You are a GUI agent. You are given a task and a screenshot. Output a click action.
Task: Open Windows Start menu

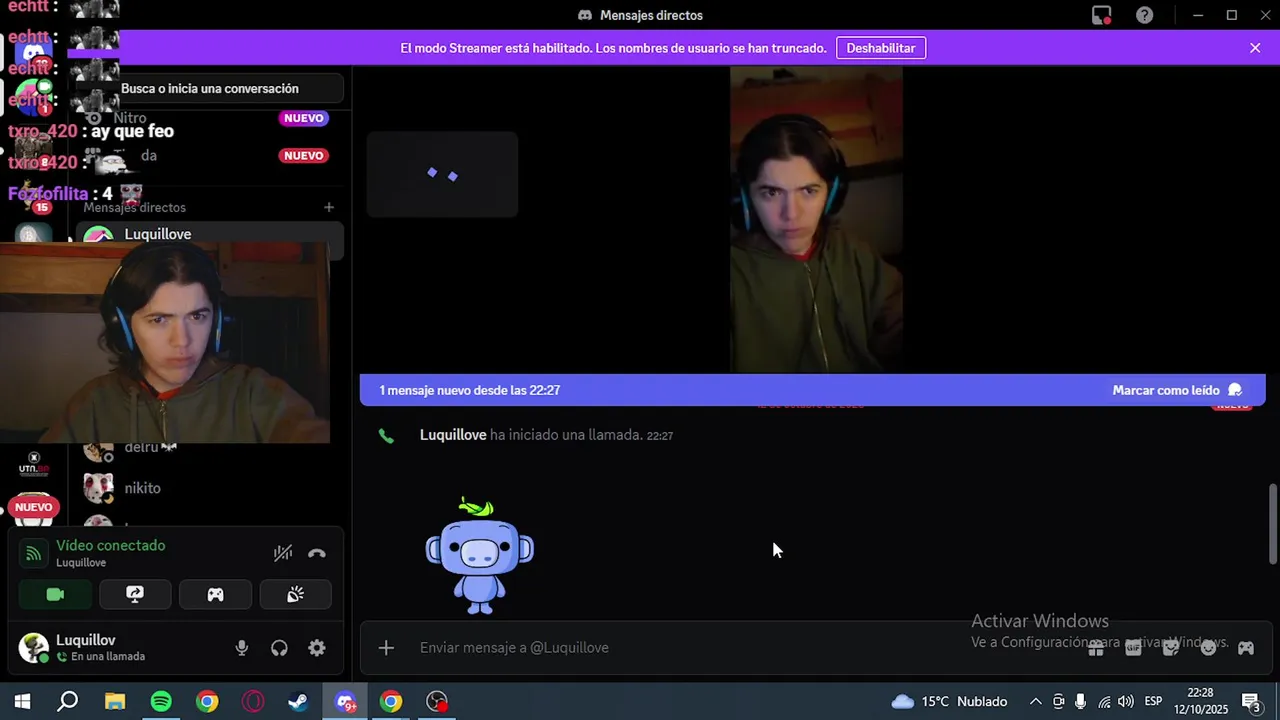pos(22,702)
